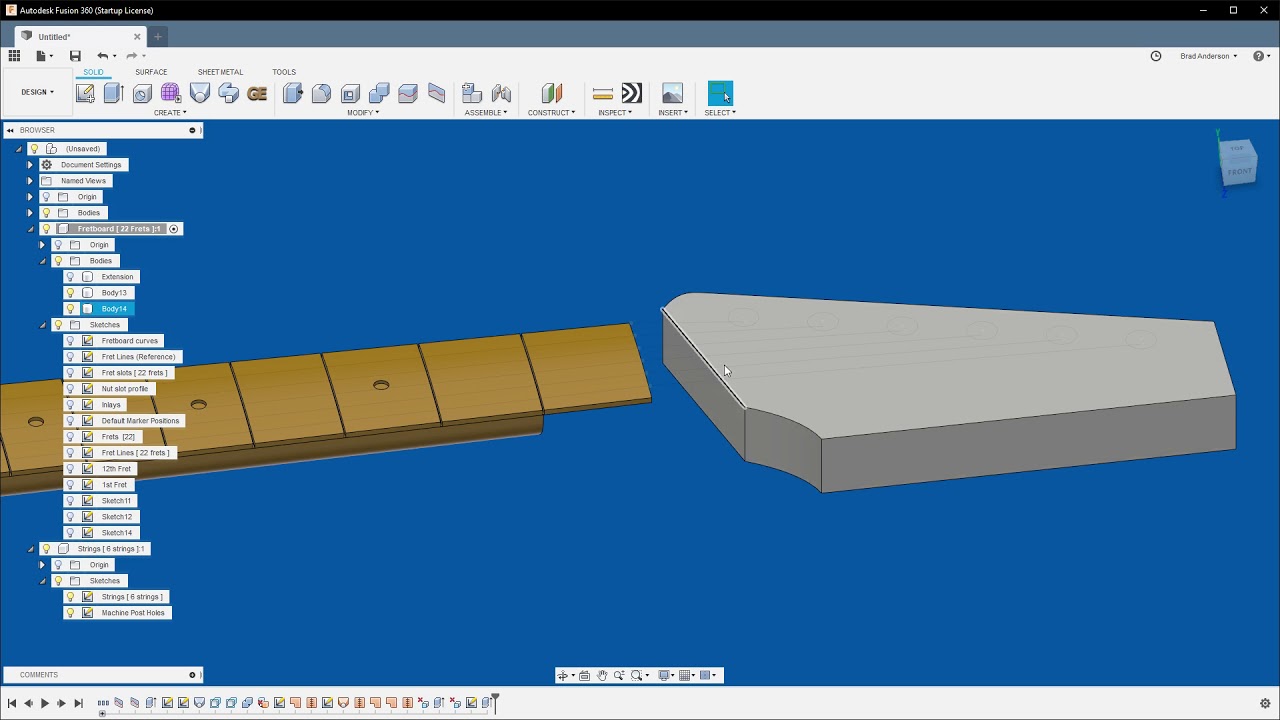Select Sketch14 in the browser
Image resolution: width=1280 pixels, height=720 pixels.
click(116, 533)
